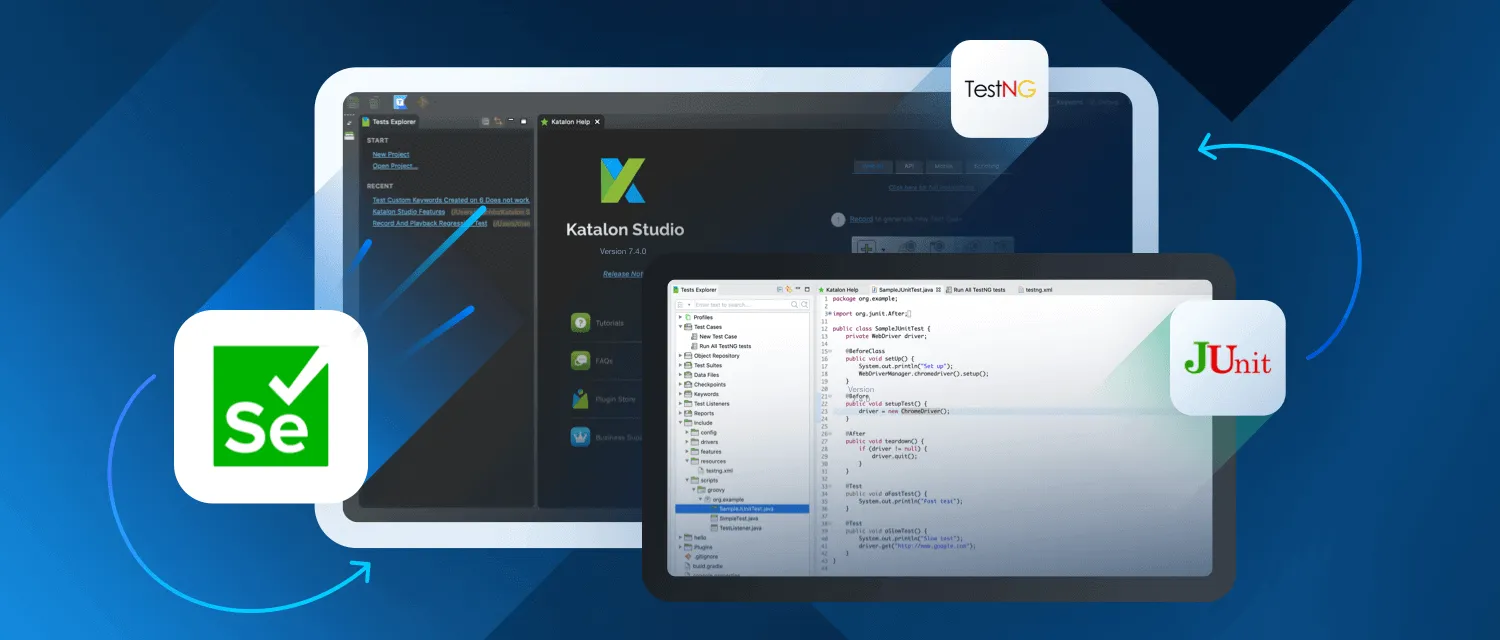Click Link with Editor icon in light Tests Explorer
Viewport: 1500px width, 640px height.
coord(789,289)
